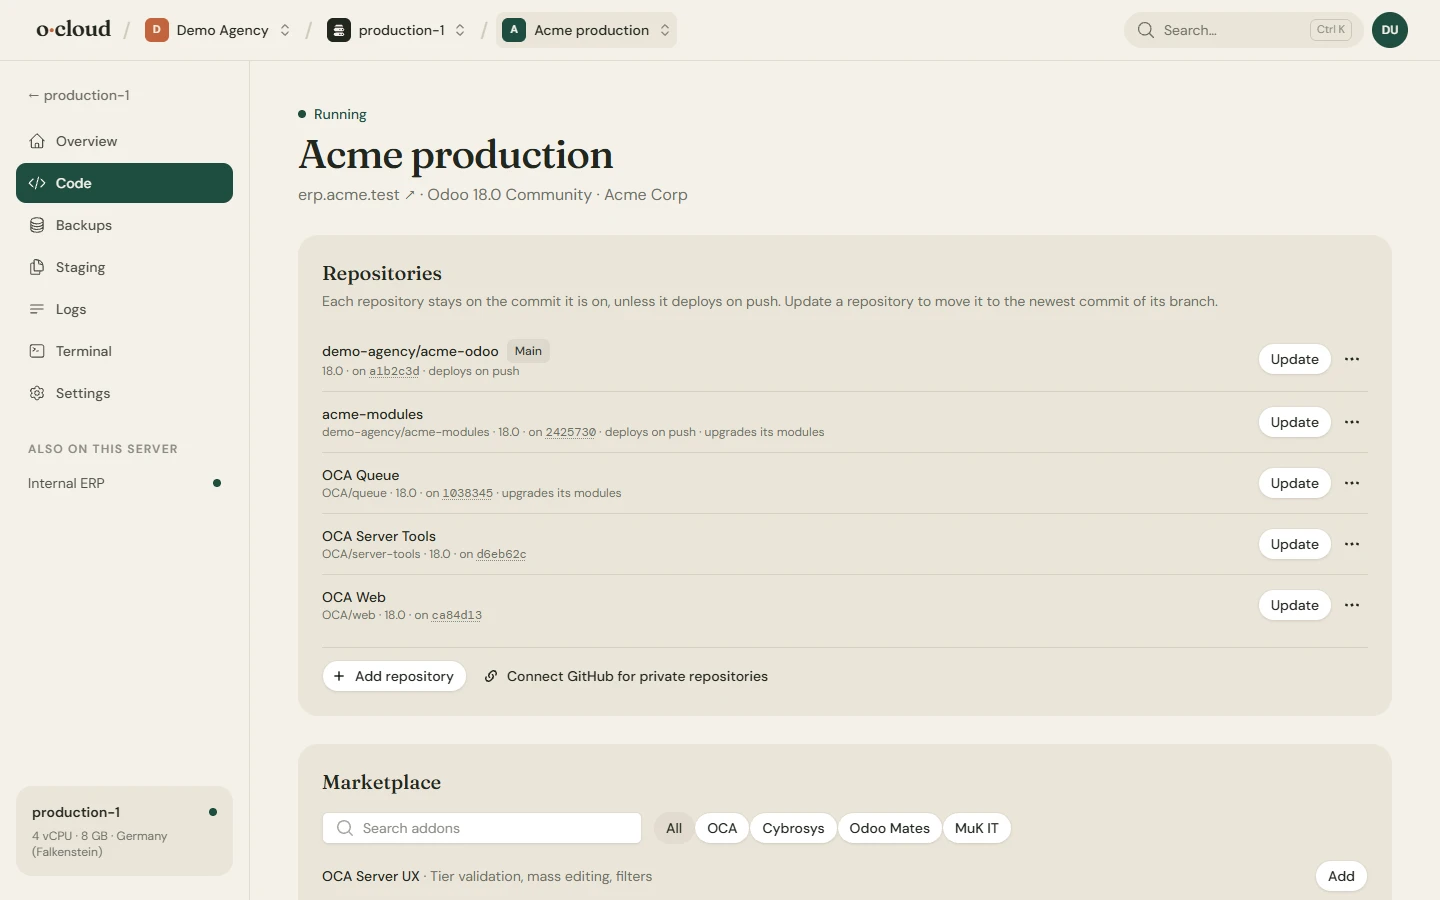Open more options for OCA Server Tools

coord(1352,544)
